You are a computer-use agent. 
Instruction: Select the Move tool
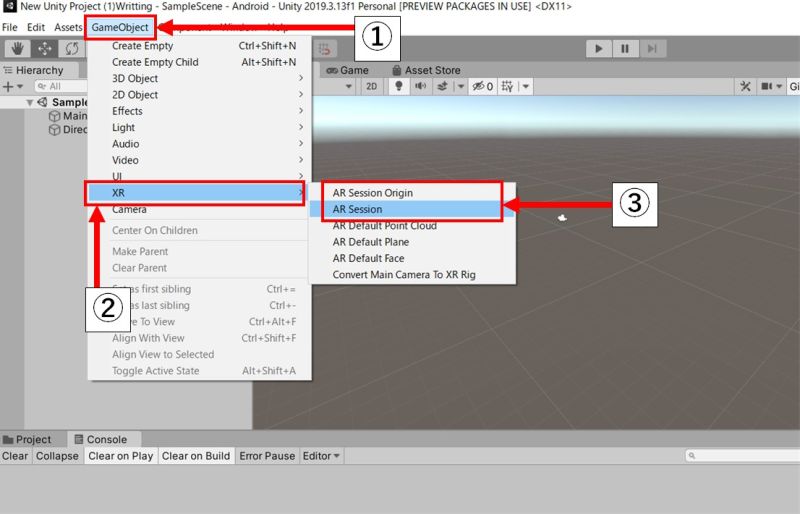(x=44, y=48)
